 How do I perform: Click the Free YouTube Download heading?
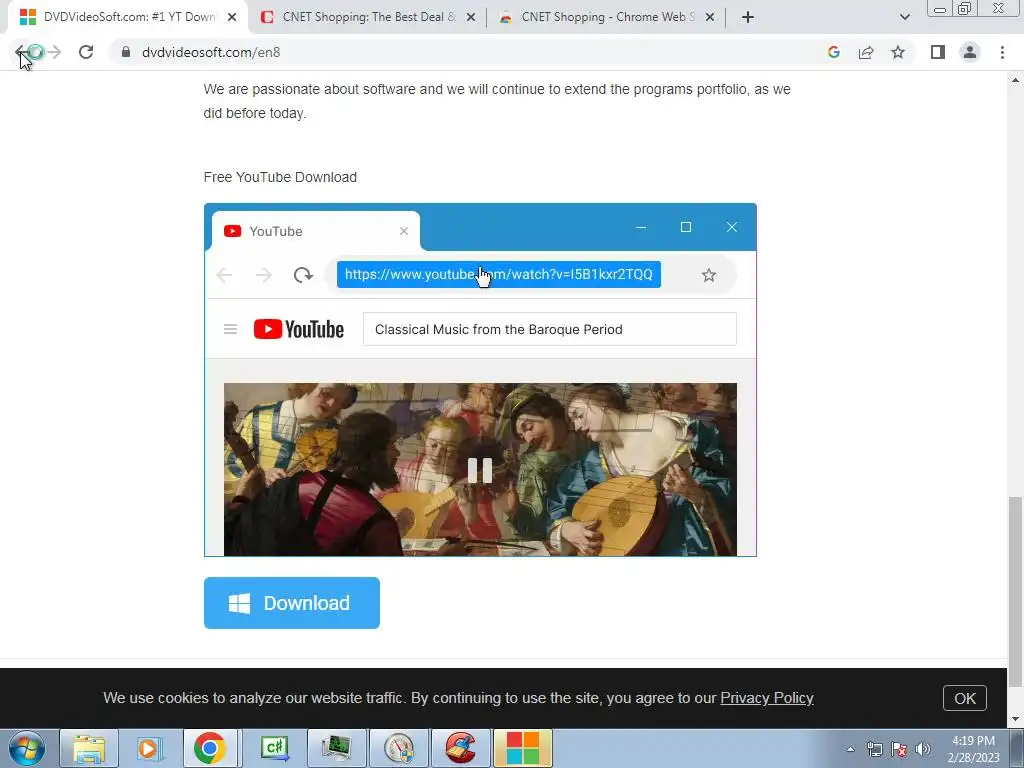click(x=280, y=177)
